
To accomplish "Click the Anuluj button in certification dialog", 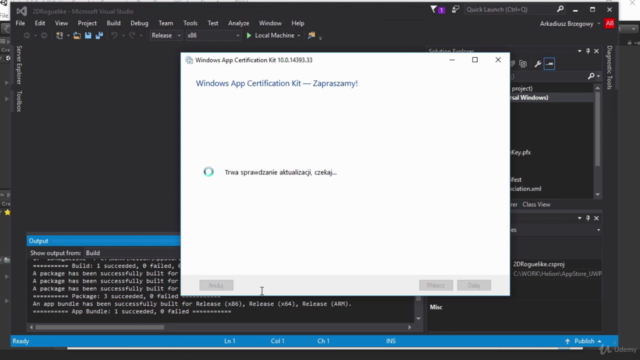I will pyautogui.click(x=216, y=285).
